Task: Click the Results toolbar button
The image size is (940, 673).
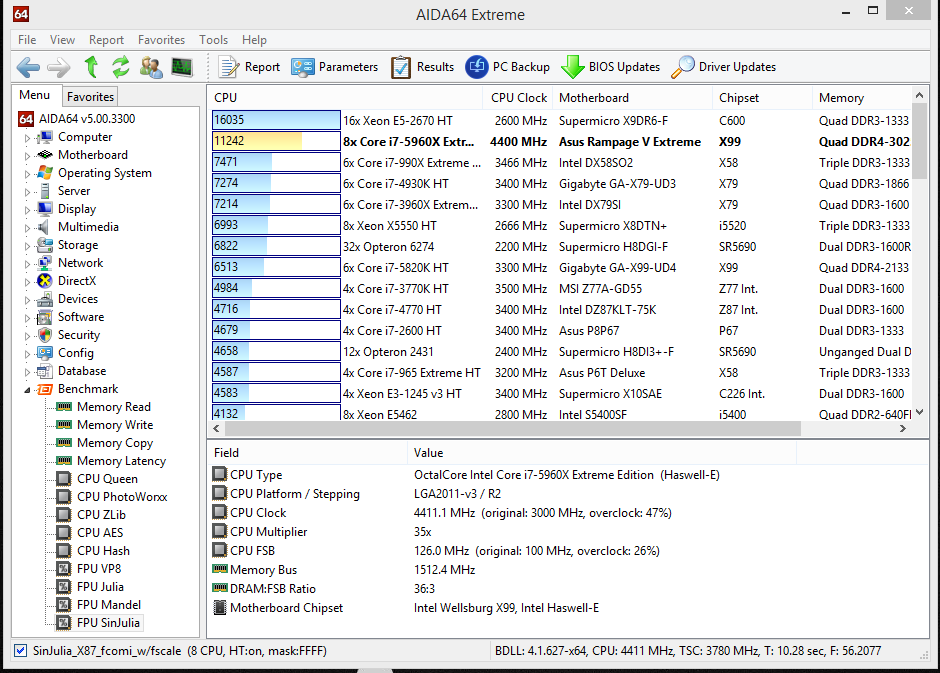Action: 422,67
